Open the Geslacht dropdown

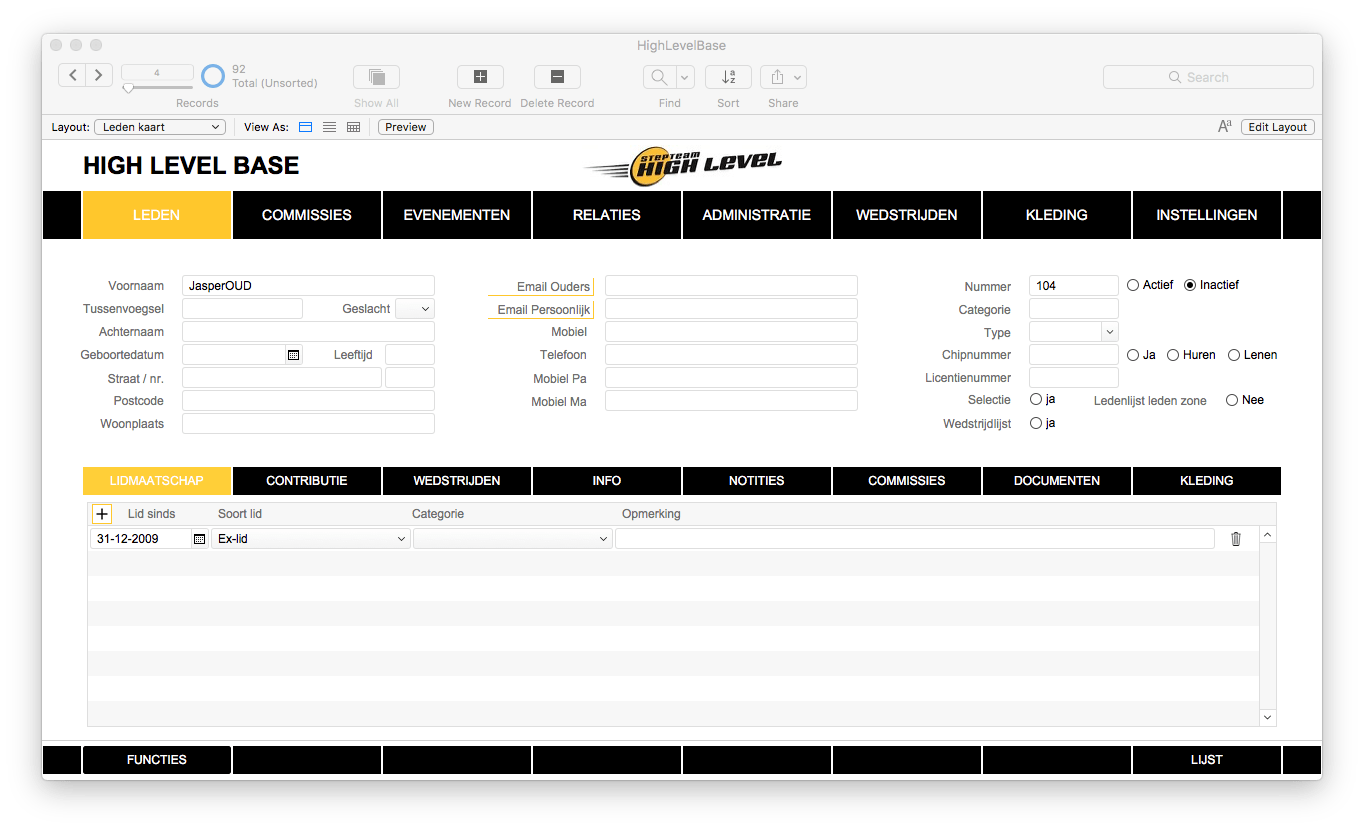(415, 309)
